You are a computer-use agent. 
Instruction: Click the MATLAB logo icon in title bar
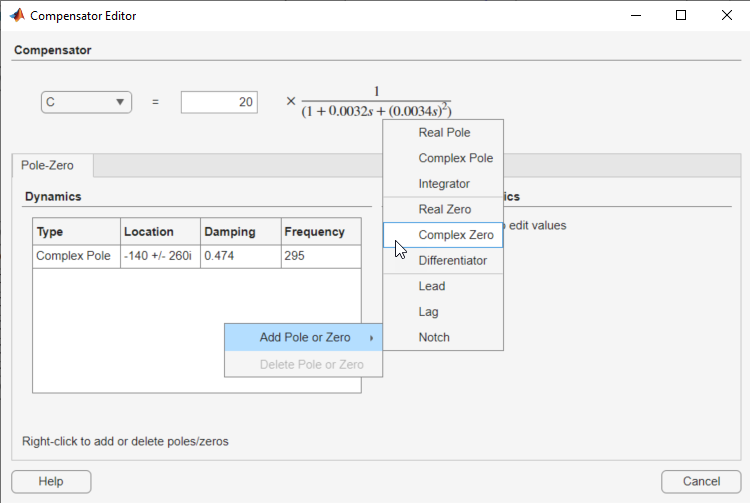tap(17, 16)
